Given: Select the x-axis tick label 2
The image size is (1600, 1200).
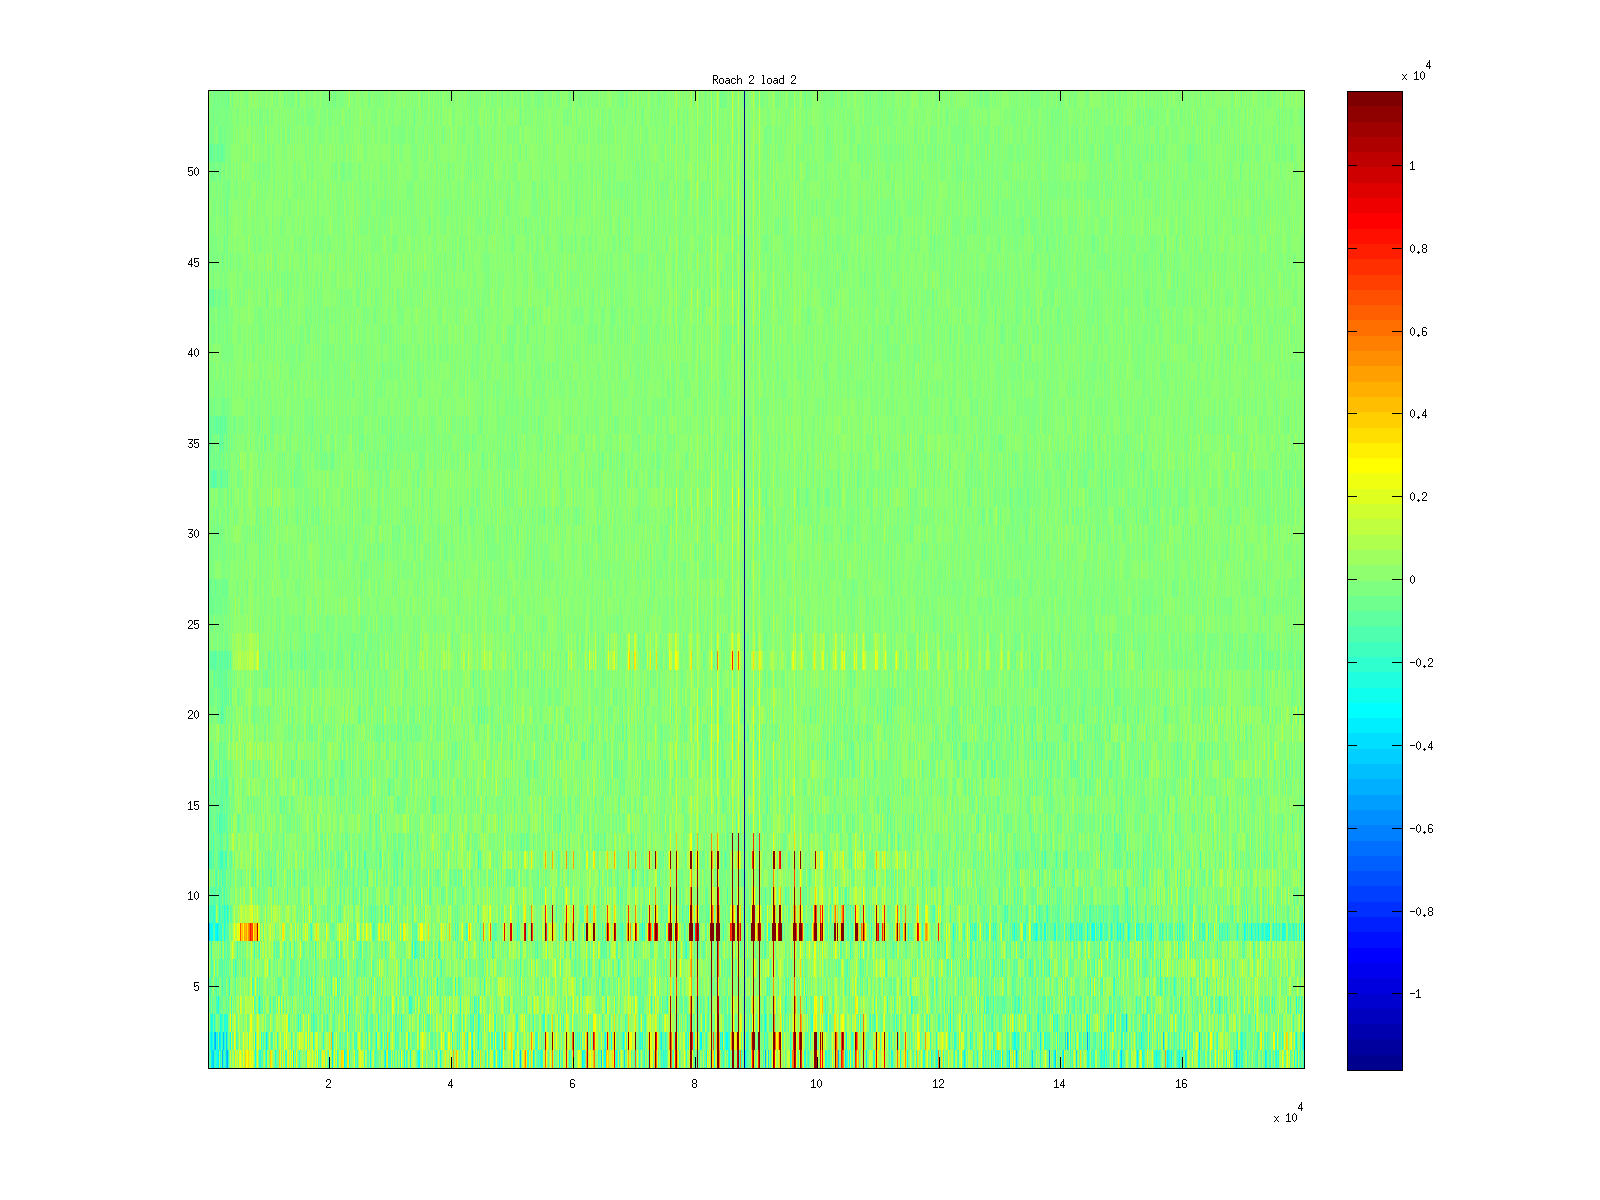Looking at the screenshot, I should 328,1084.
